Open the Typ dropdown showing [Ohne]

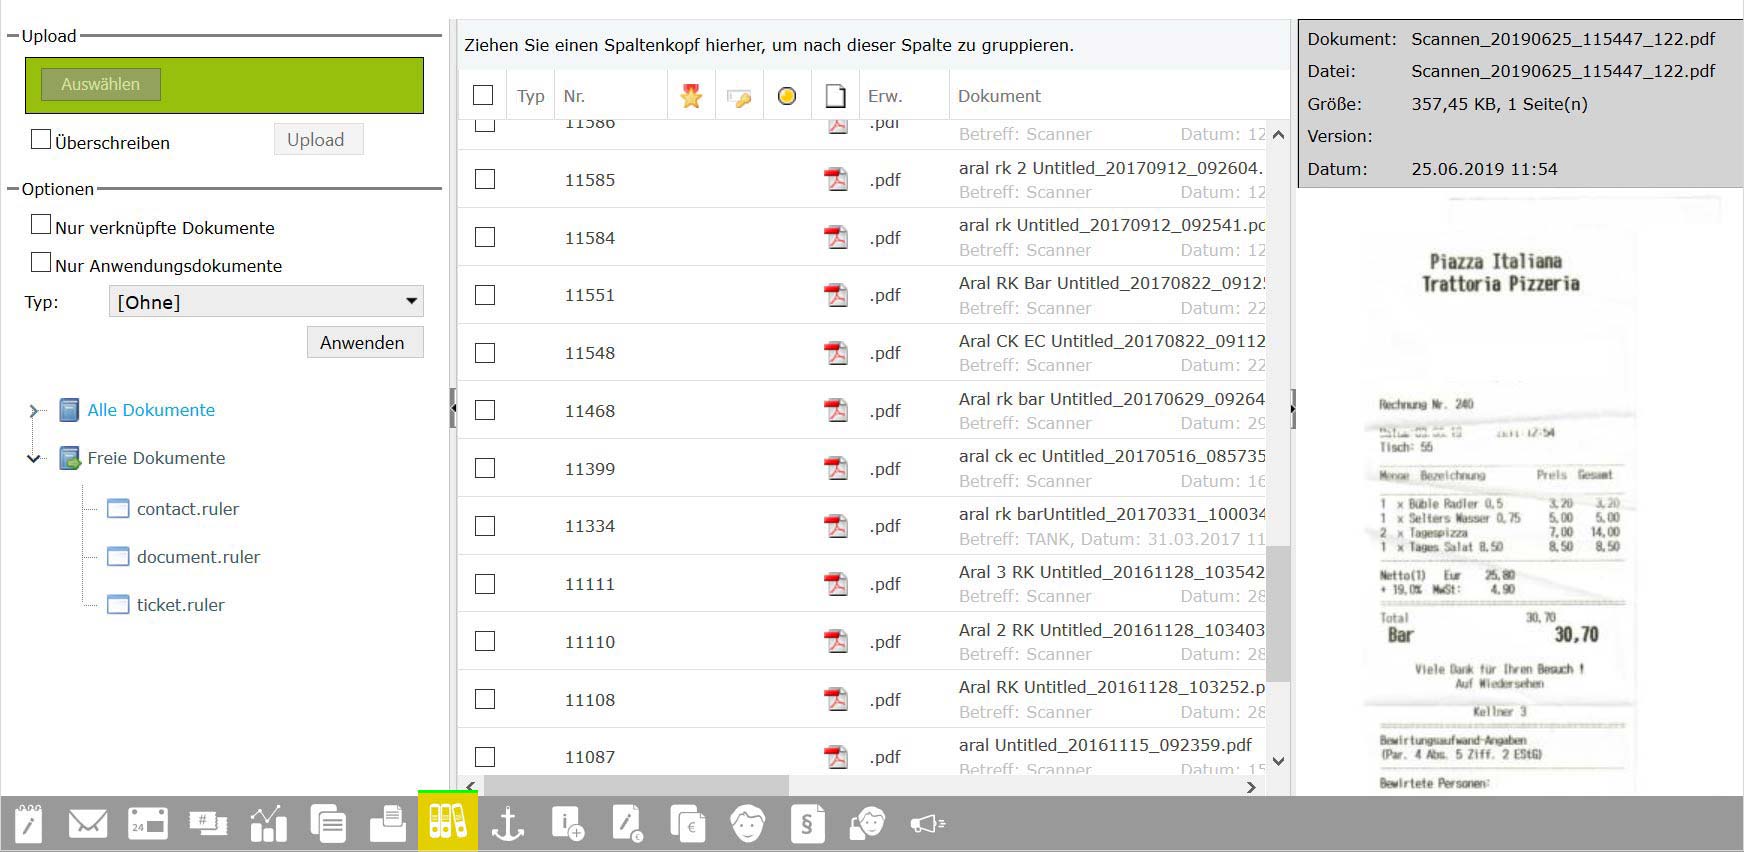point(266,302)
